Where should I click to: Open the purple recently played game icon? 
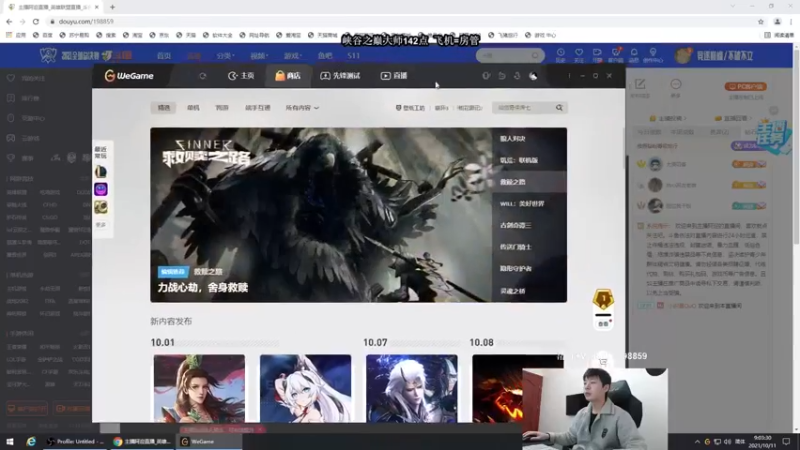tap(101, 190)
